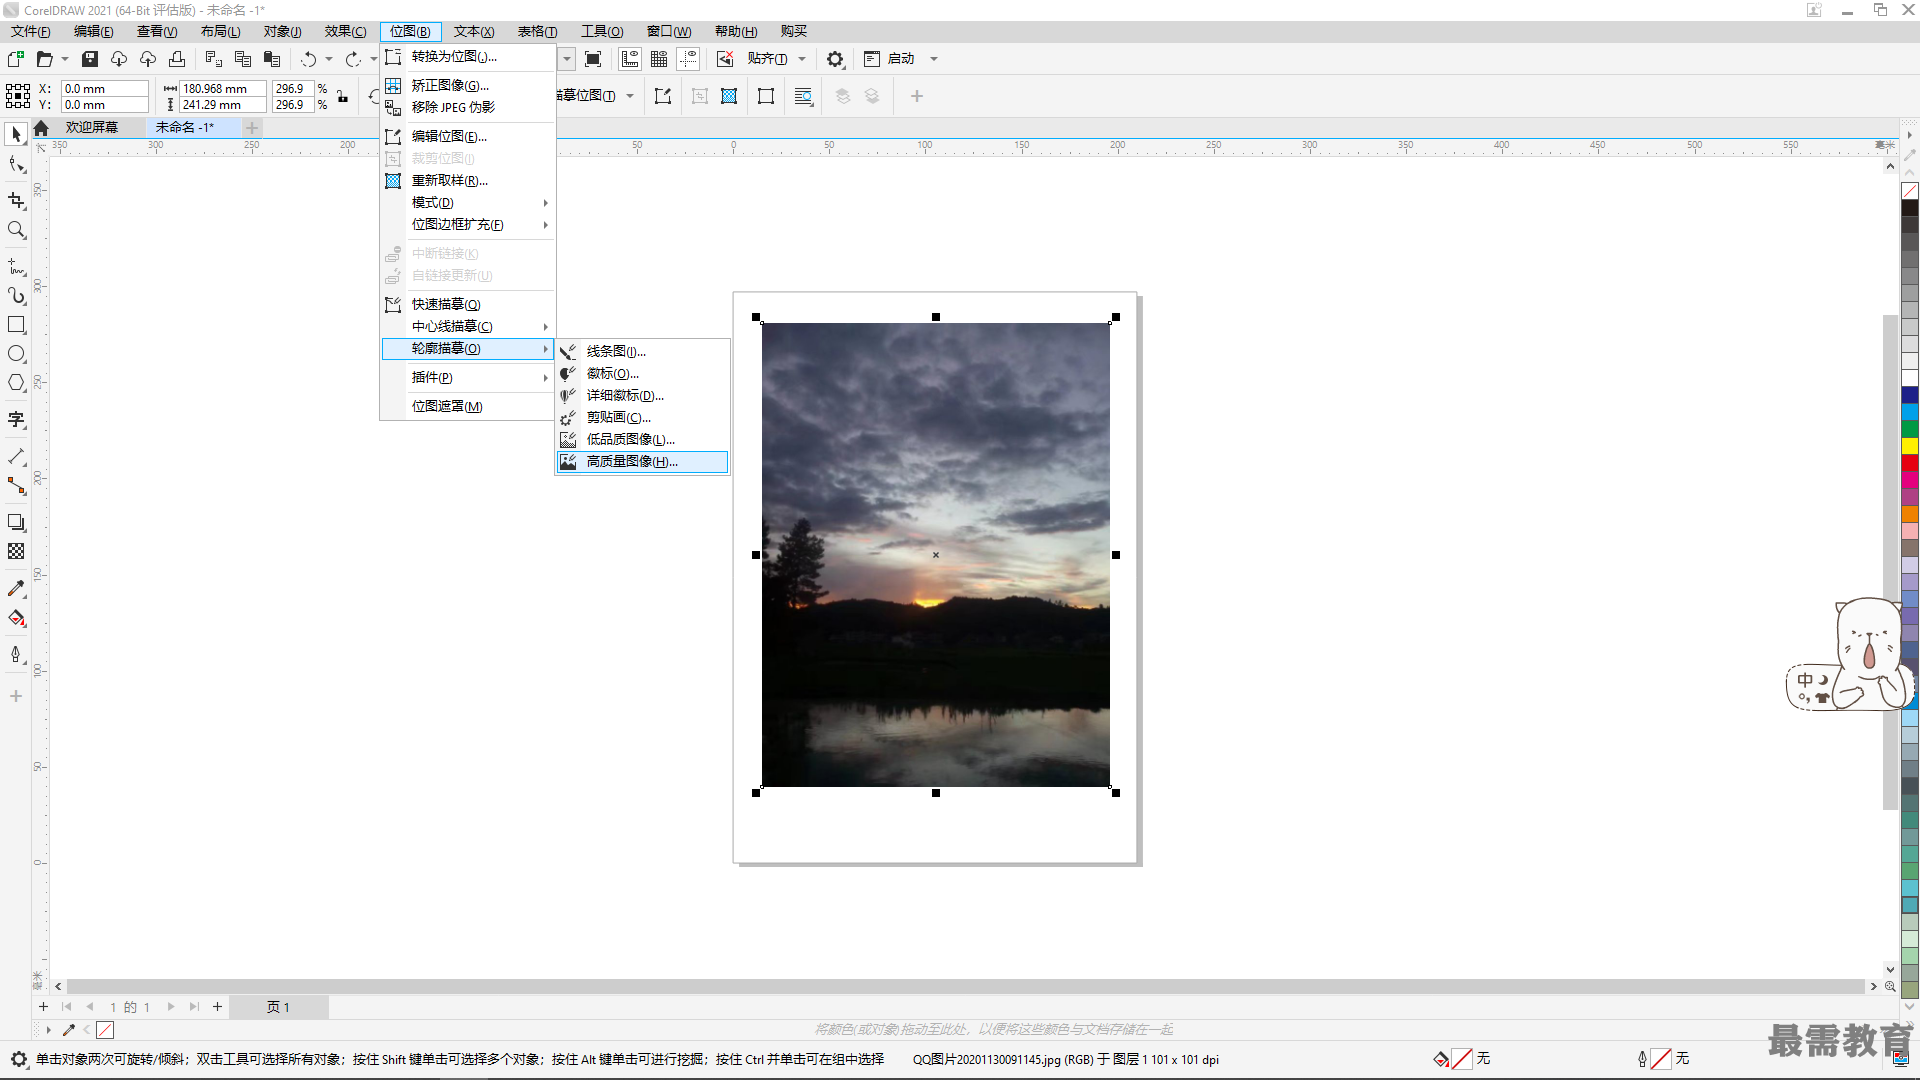Click the Edit Bitmap property bar icon
Image resolution: width=1920 pixels, height=1080 pixels.
coord(663,96)
